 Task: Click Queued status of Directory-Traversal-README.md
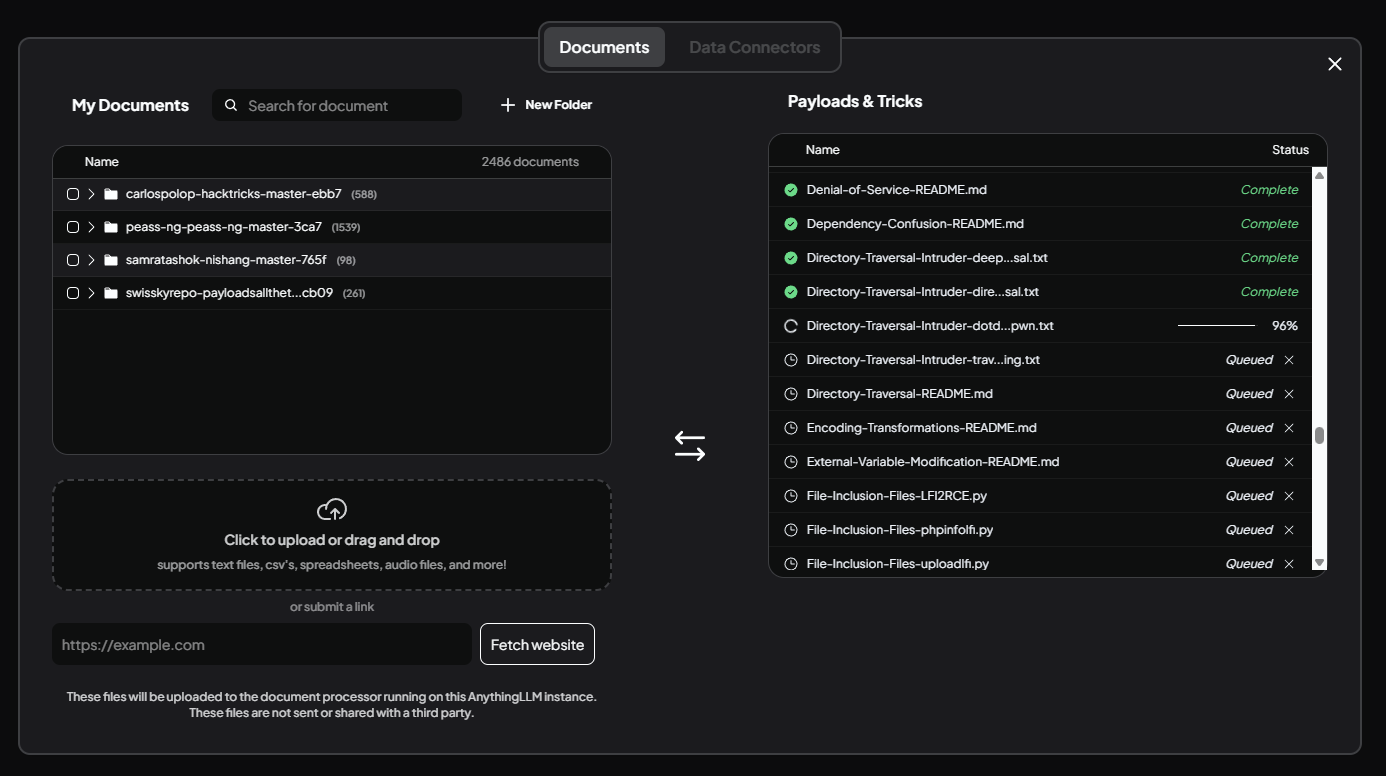click(1249, 394)
